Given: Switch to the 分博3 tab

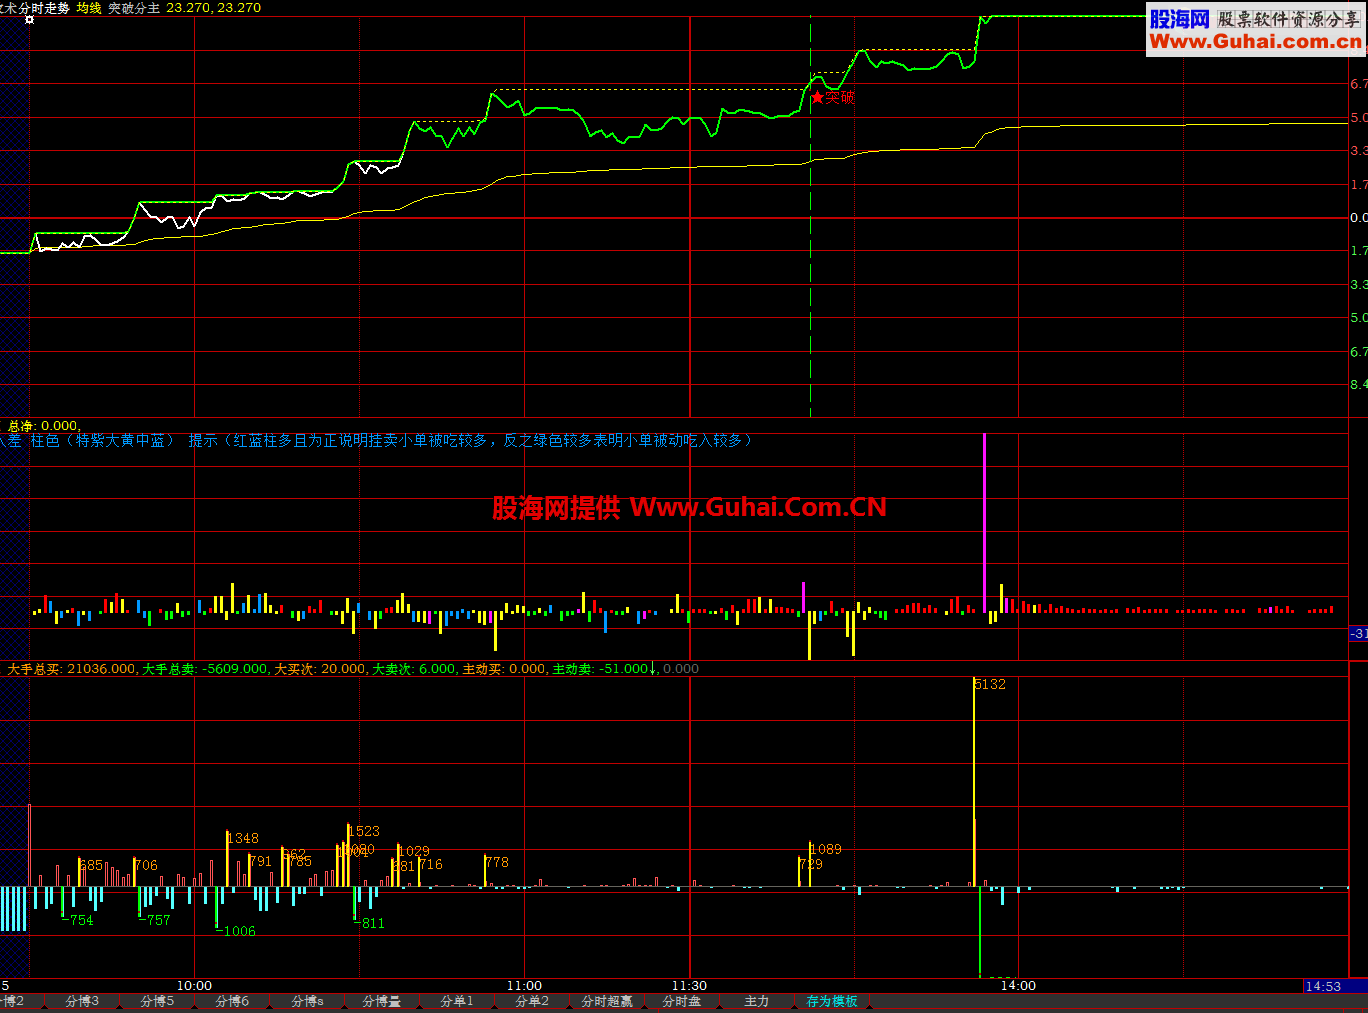Looking at the screenshot, I should pyautogui.click(x=82, y=1001).
